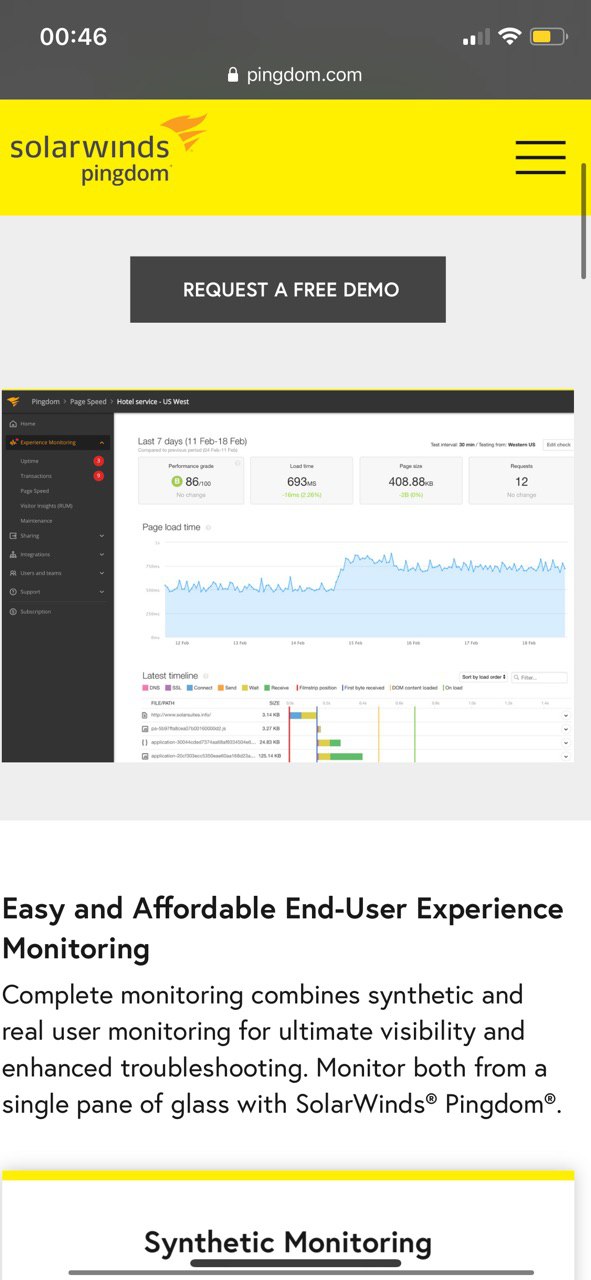Collapse the Experience Monitoring section chevron
This screenshot has height=1280, width=591.
[x=102, y=442]
